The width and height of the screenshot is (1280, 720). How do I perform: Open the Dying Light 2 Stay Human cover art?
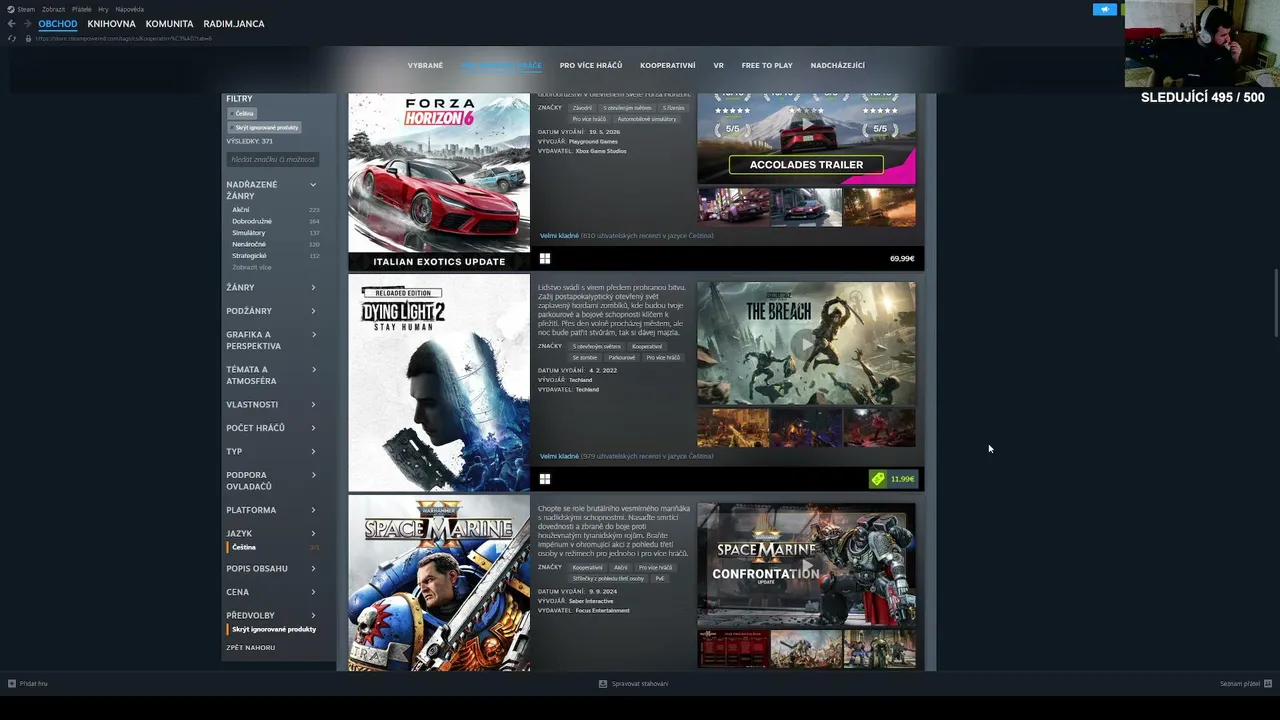pos(439,383)
